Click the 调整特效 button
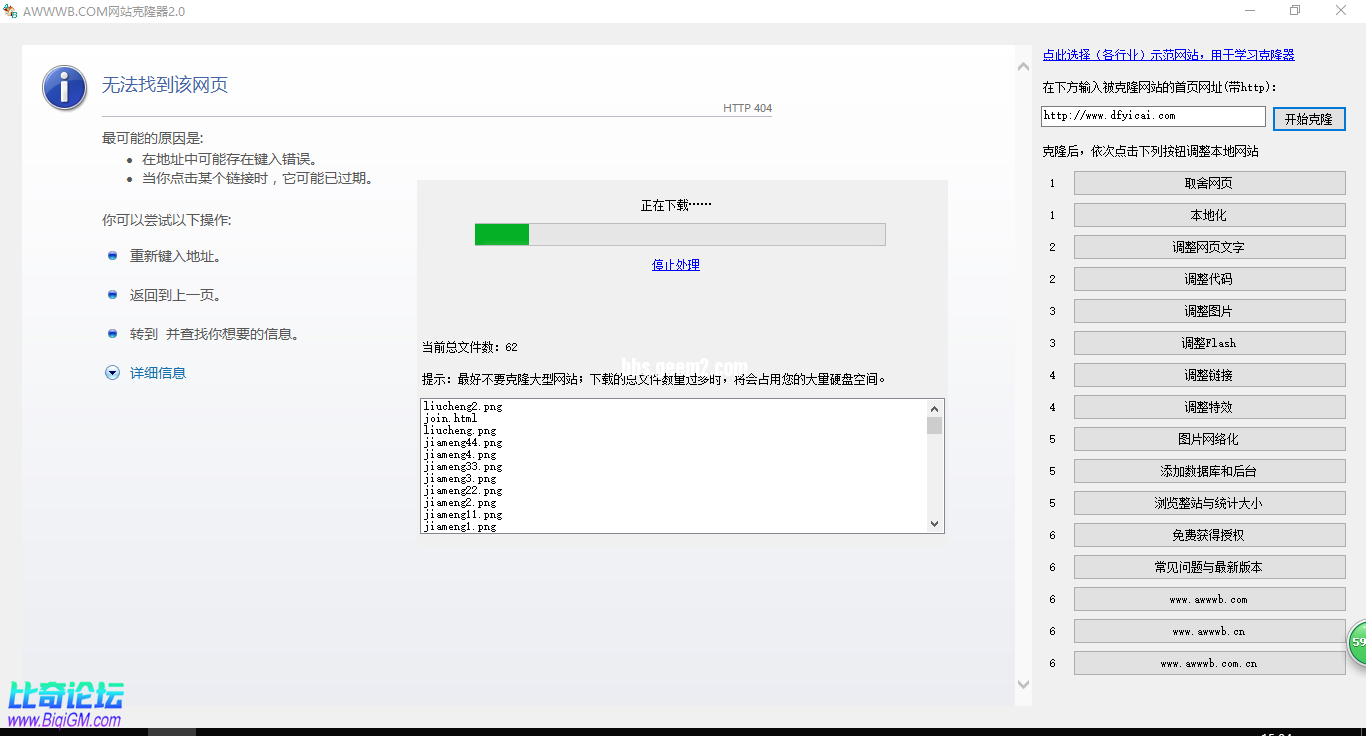 coord(1209,407)
